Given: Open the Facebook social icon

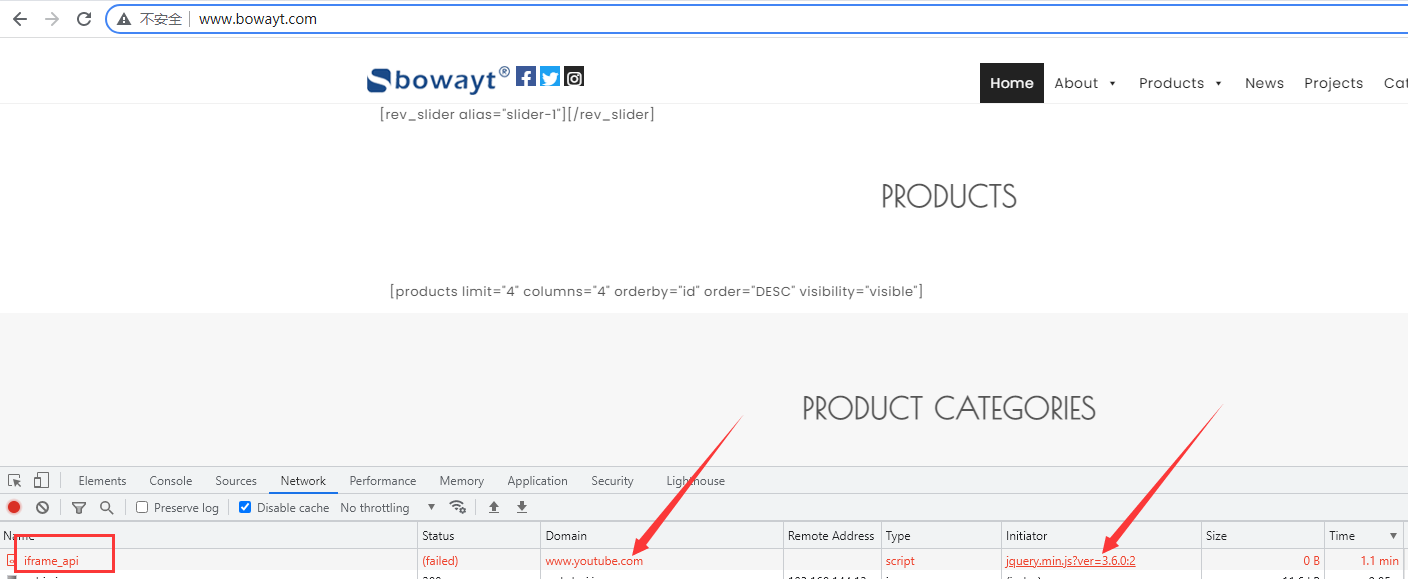Looking at the screenshot, I should (x=526, y=77).
